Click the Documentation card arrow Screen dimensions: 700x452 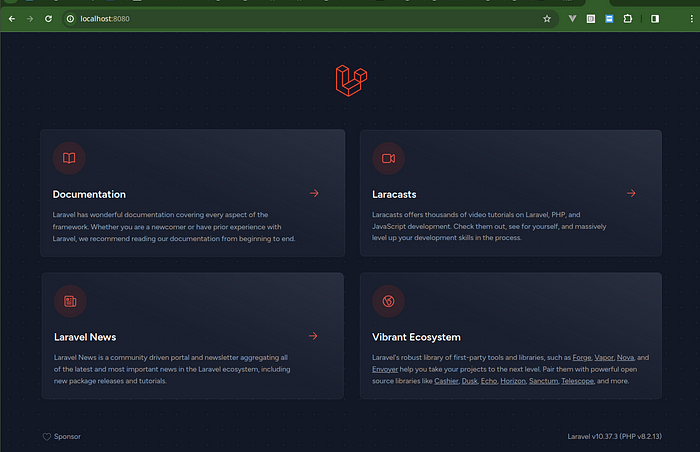coord(314,193)
